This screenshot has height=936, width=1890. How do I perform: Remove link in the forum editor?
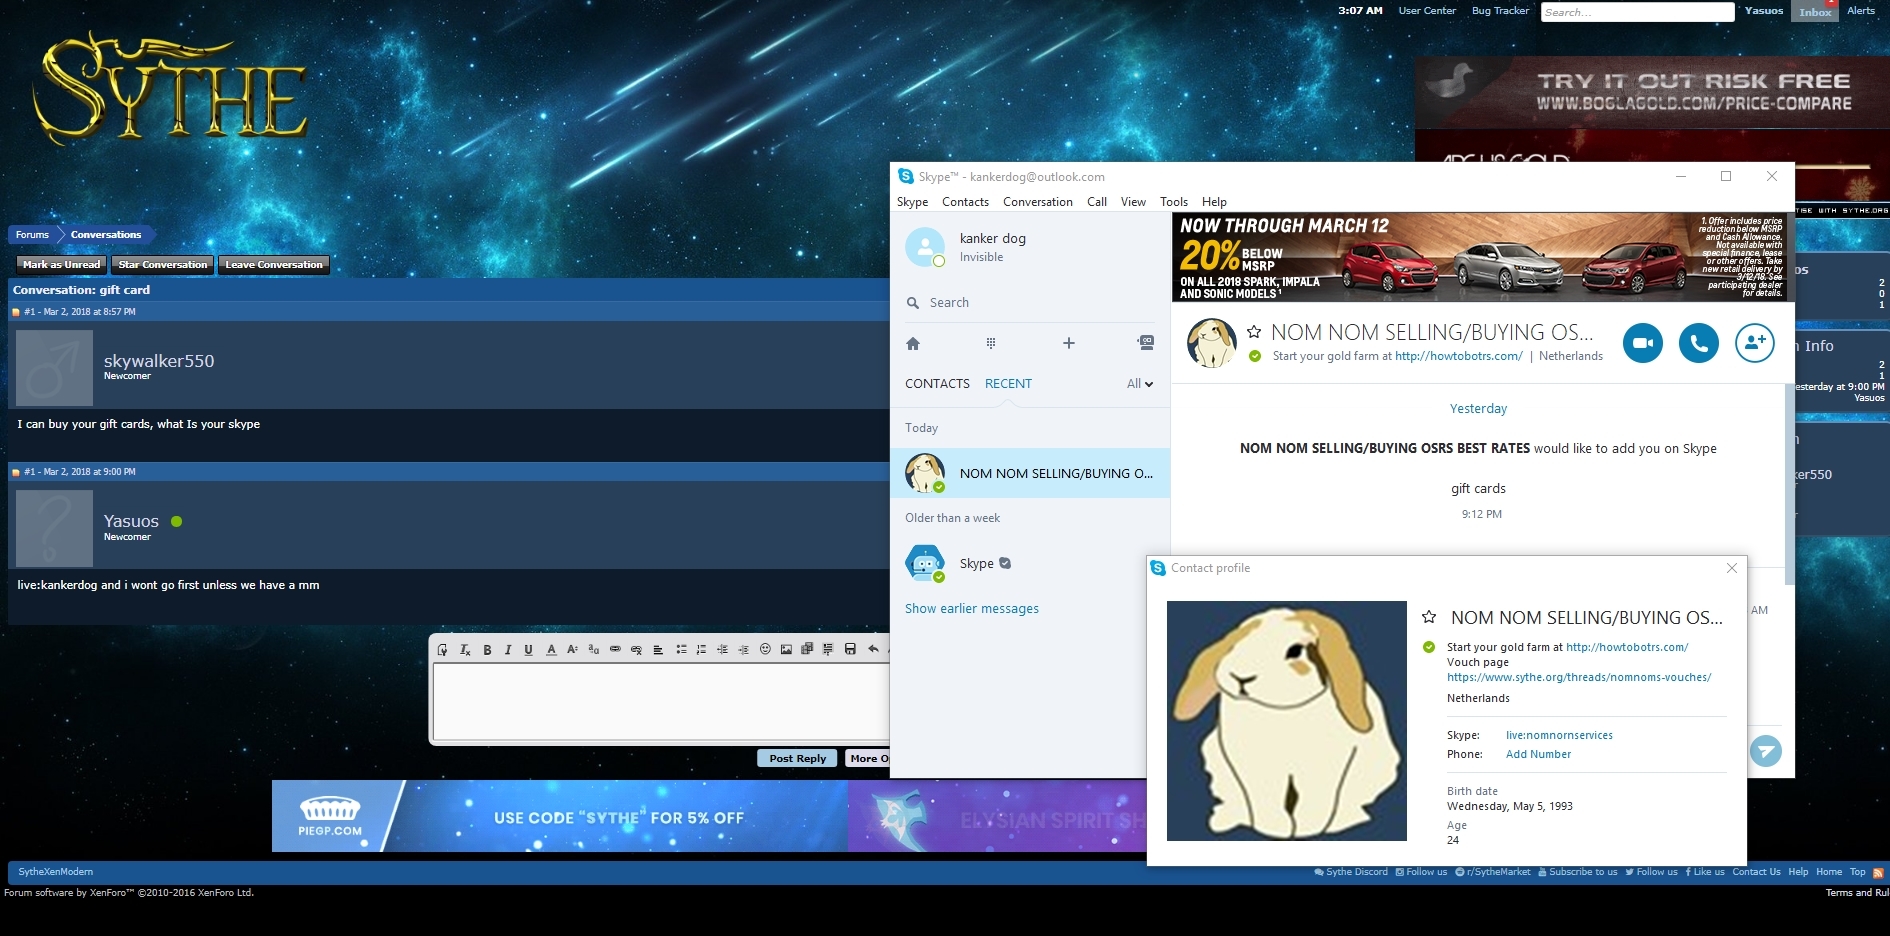click(x=636, y=650)
